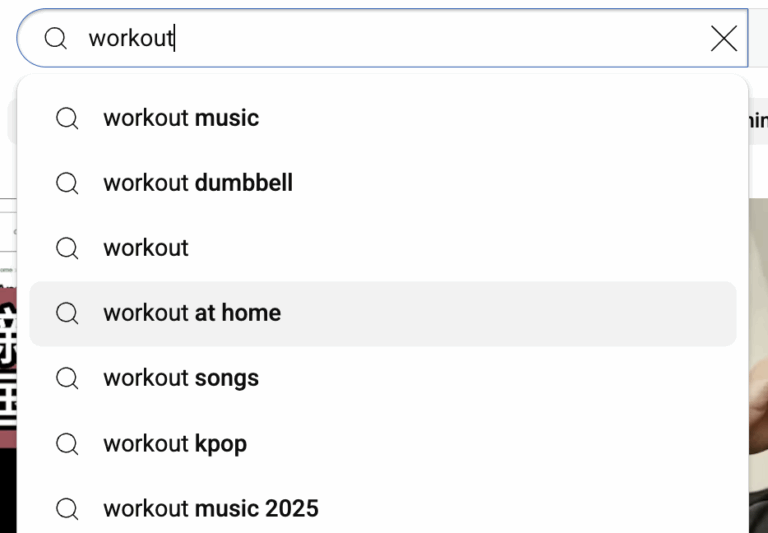Select the "workout music 2025" suggestion
The height and width of the screenshot is (533, 768).
tap(211, 508)
